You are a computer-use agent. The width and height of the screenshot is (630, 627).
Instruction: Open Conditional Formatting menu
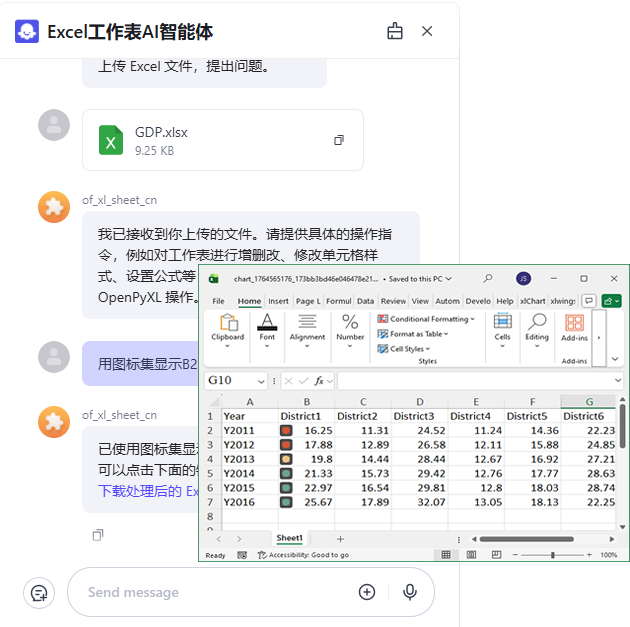425,319
